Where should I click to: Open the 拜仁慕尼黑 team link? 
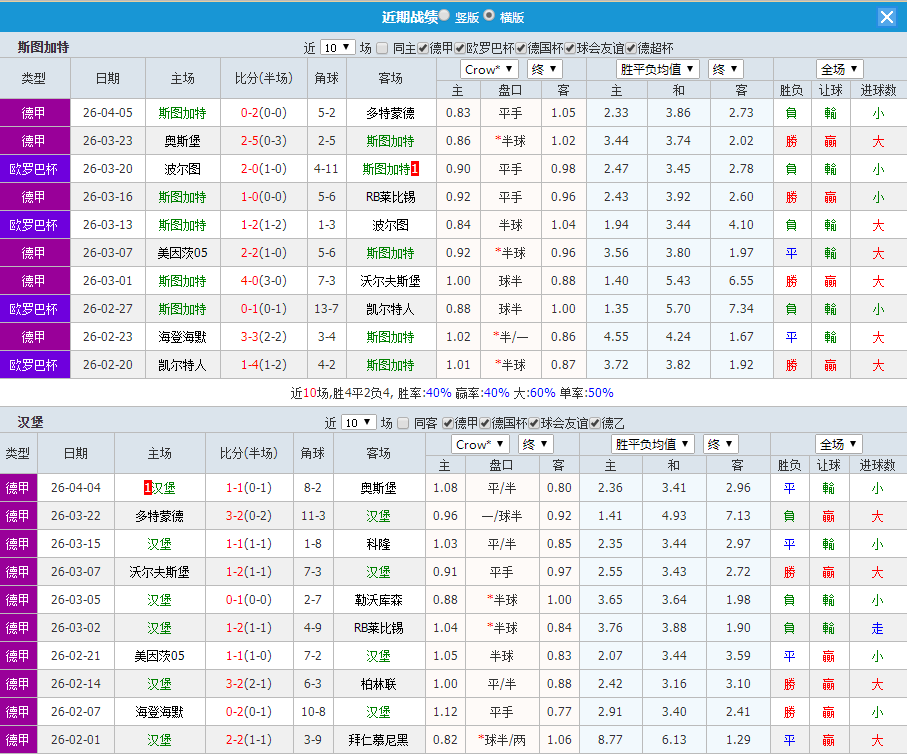tap(379, 740)
